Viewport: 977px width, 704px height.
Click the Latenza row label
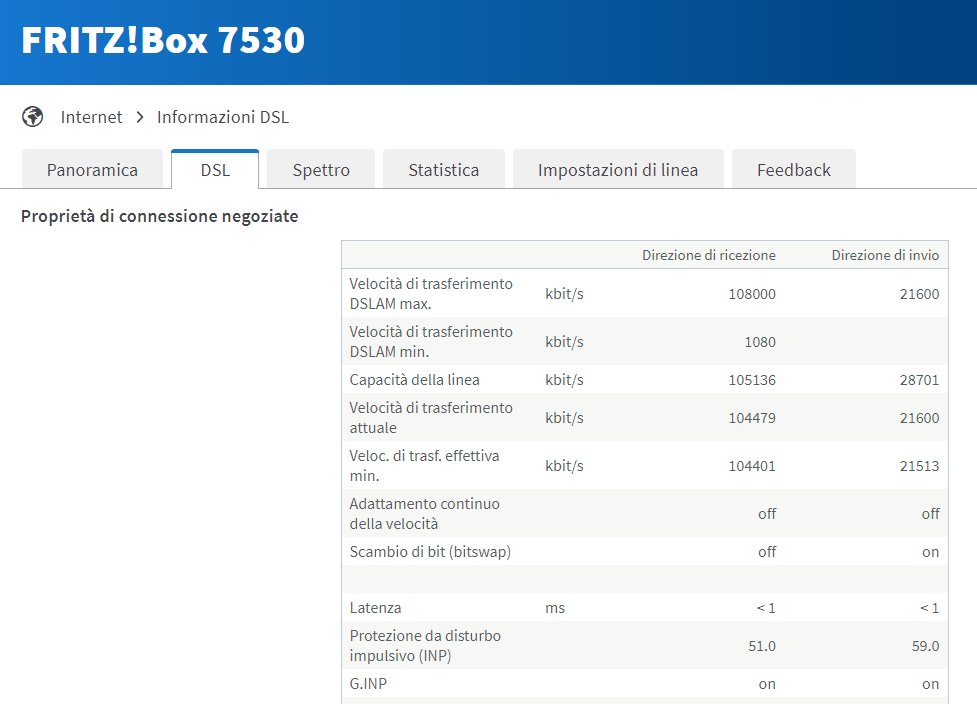tap(375, 607)
